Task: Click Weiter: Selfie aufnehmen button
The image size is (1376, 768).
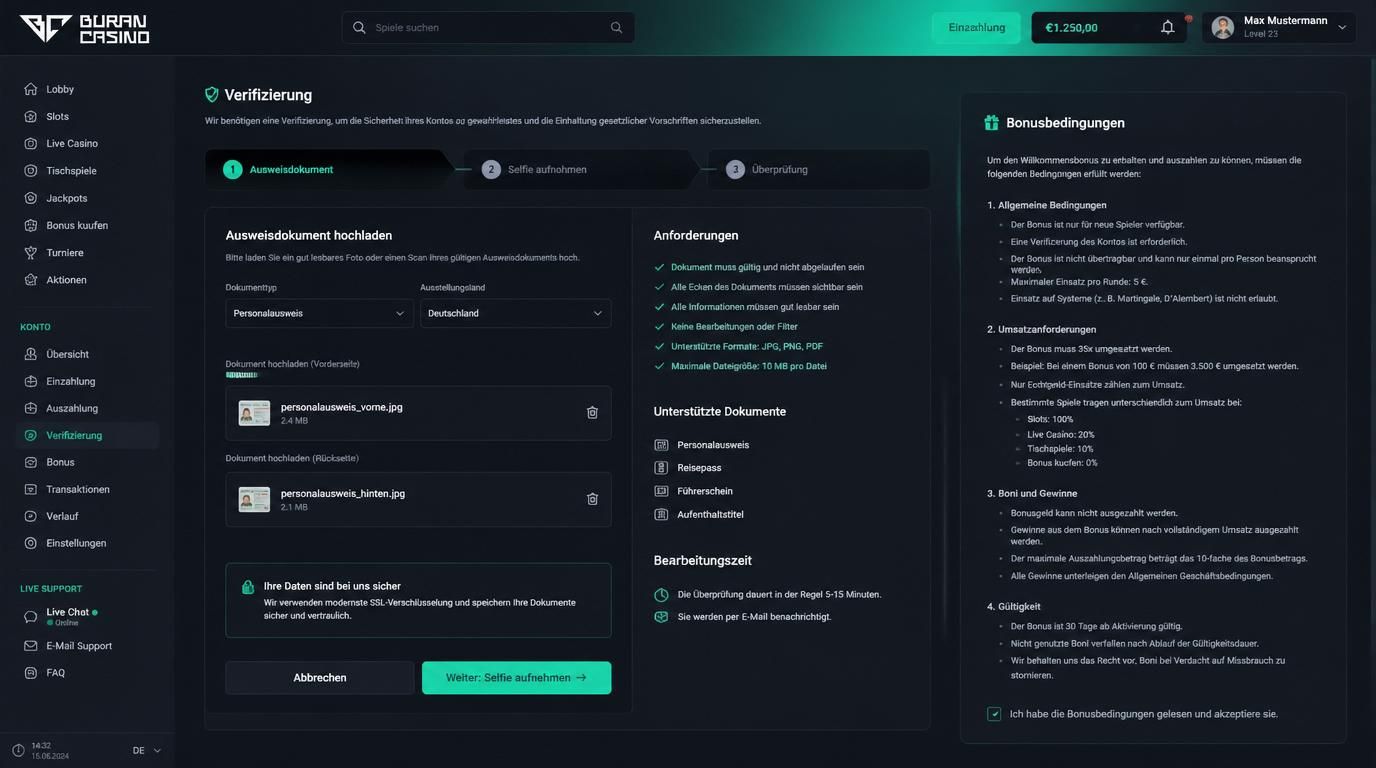Action: point(516,677)
